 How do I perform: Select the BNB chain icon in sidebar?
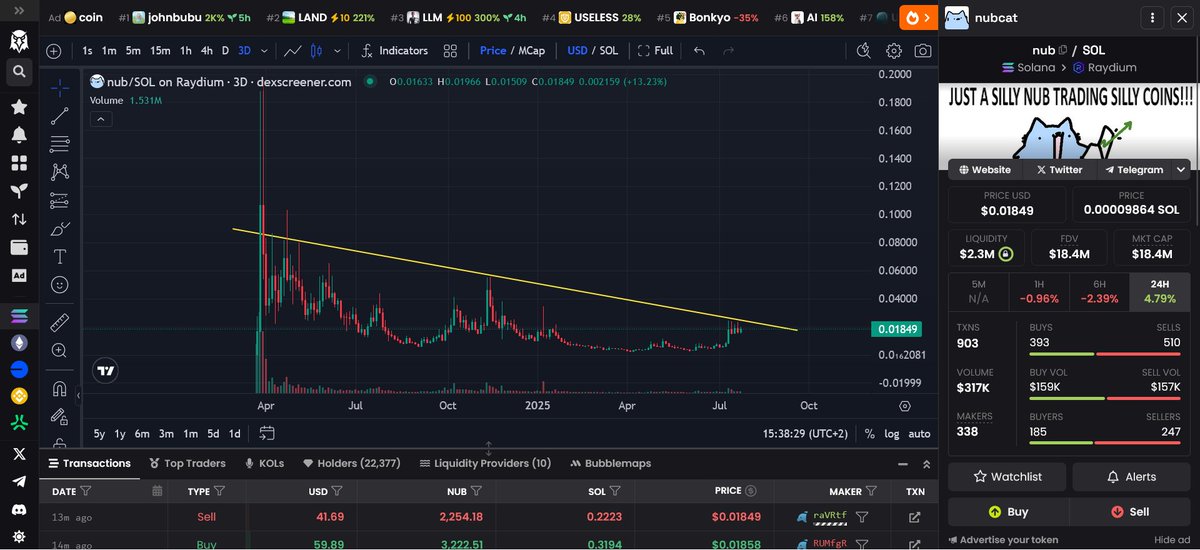click(18, 397)
